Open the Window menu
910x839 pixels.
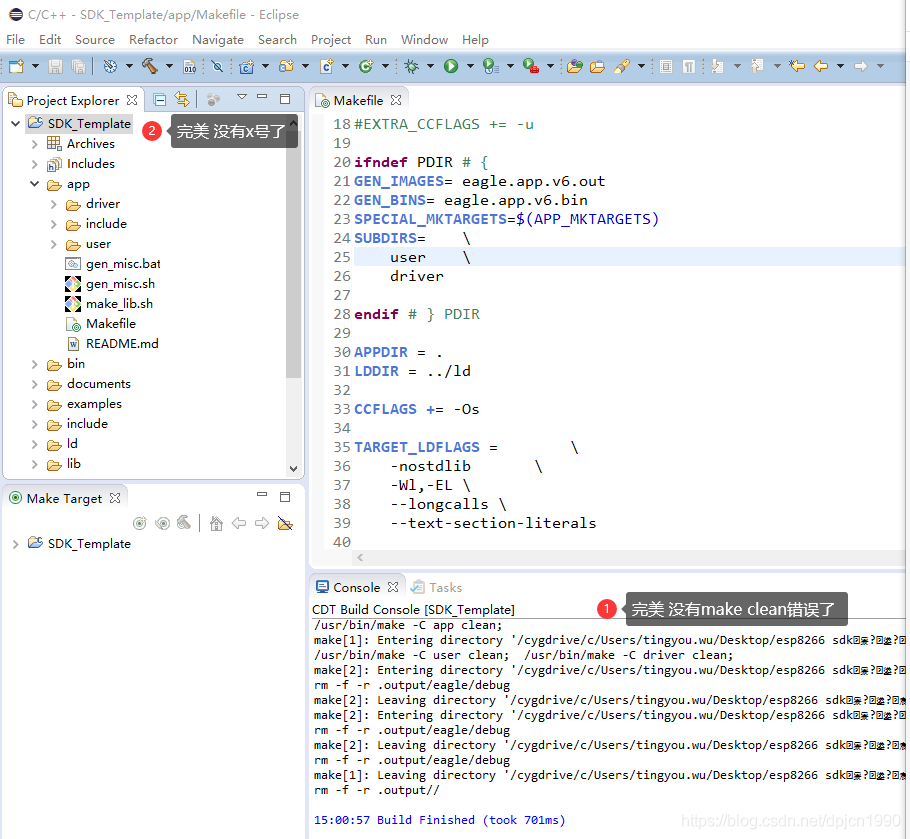[x=424, y=39]
